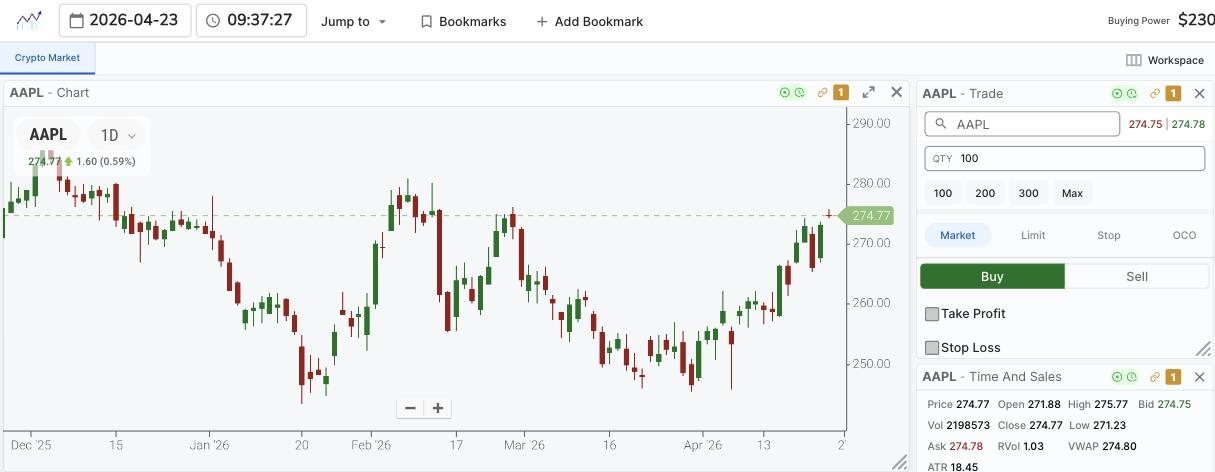Click the Trade panel clock sync icon
This screenshot has width=1215, height=472.
tap(1131, 94)
